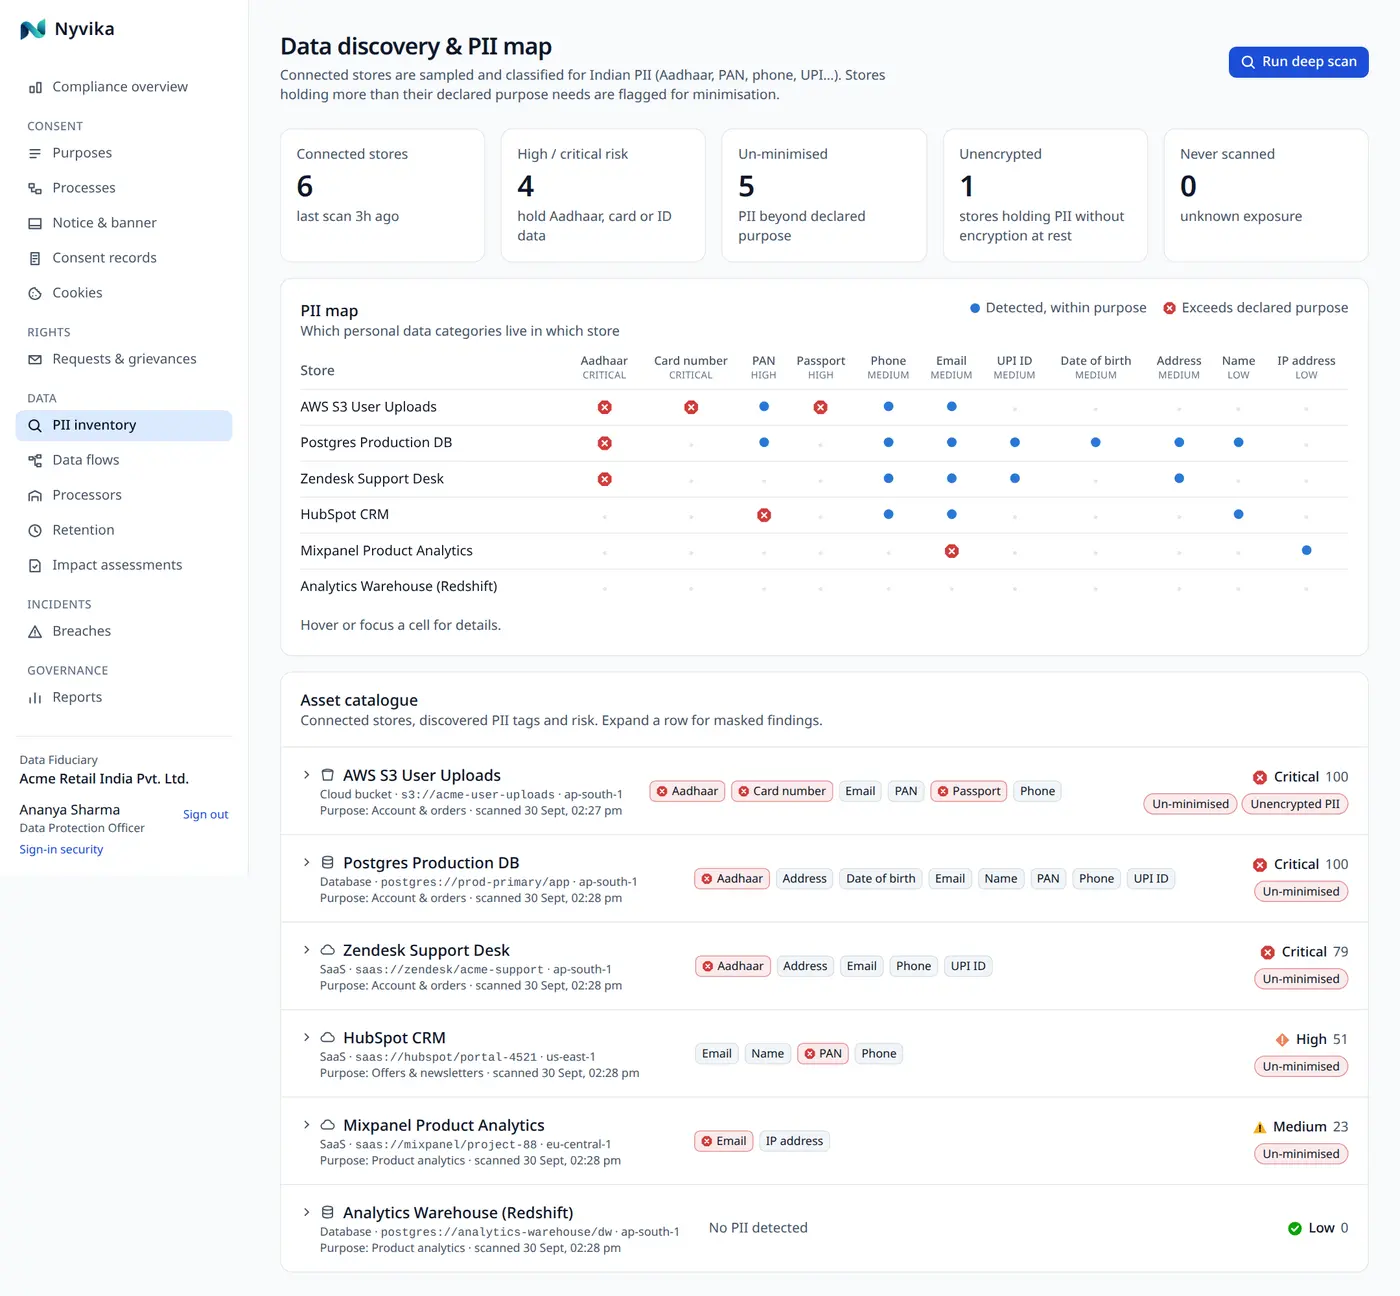The height and width of the screenshot is (1296, 1400).
Task: Click the Passport cell for AWS S3 User Uploads
Action: point(820,407)
